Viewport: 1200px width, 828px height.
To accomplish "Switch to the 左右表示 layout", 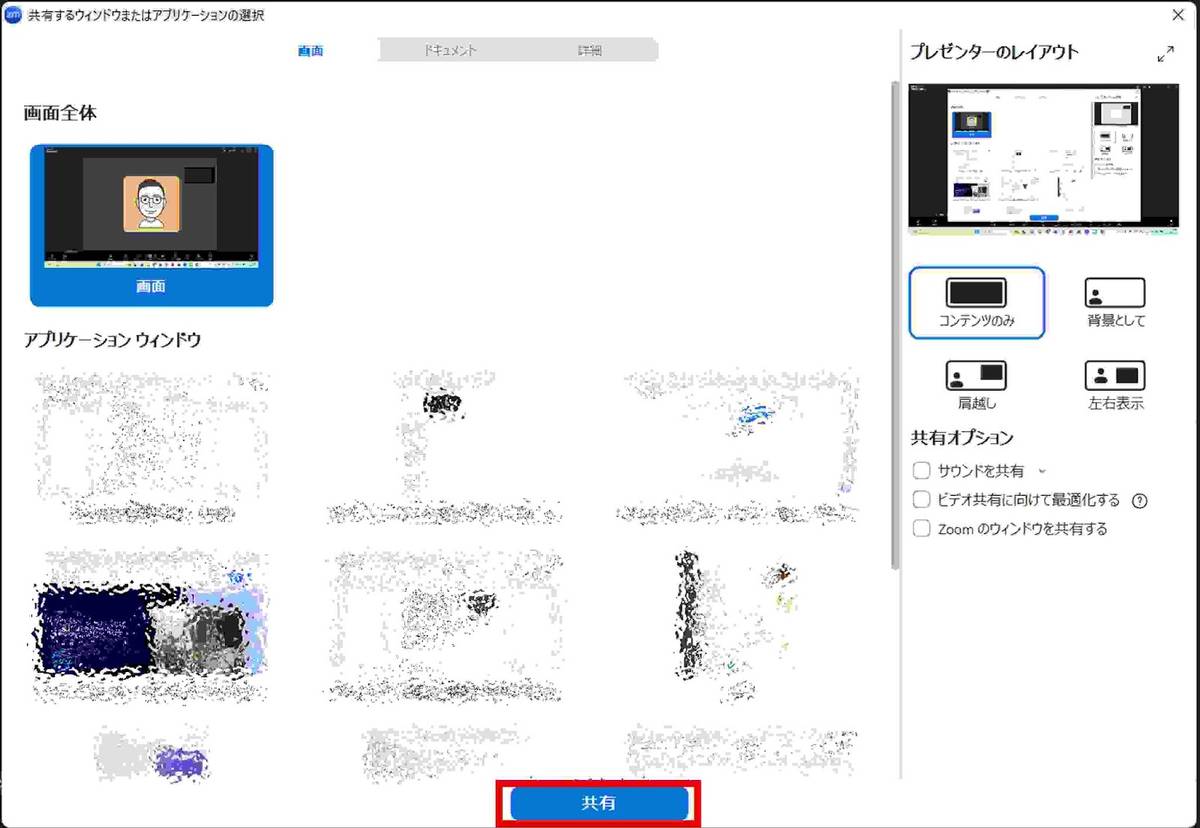I will tap(1115, 376).
